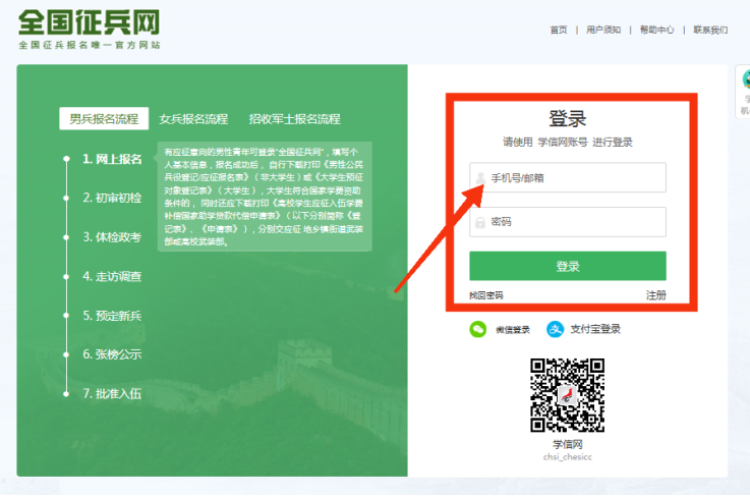Open the 注册 registration link
750x496 pixels.
655,295
